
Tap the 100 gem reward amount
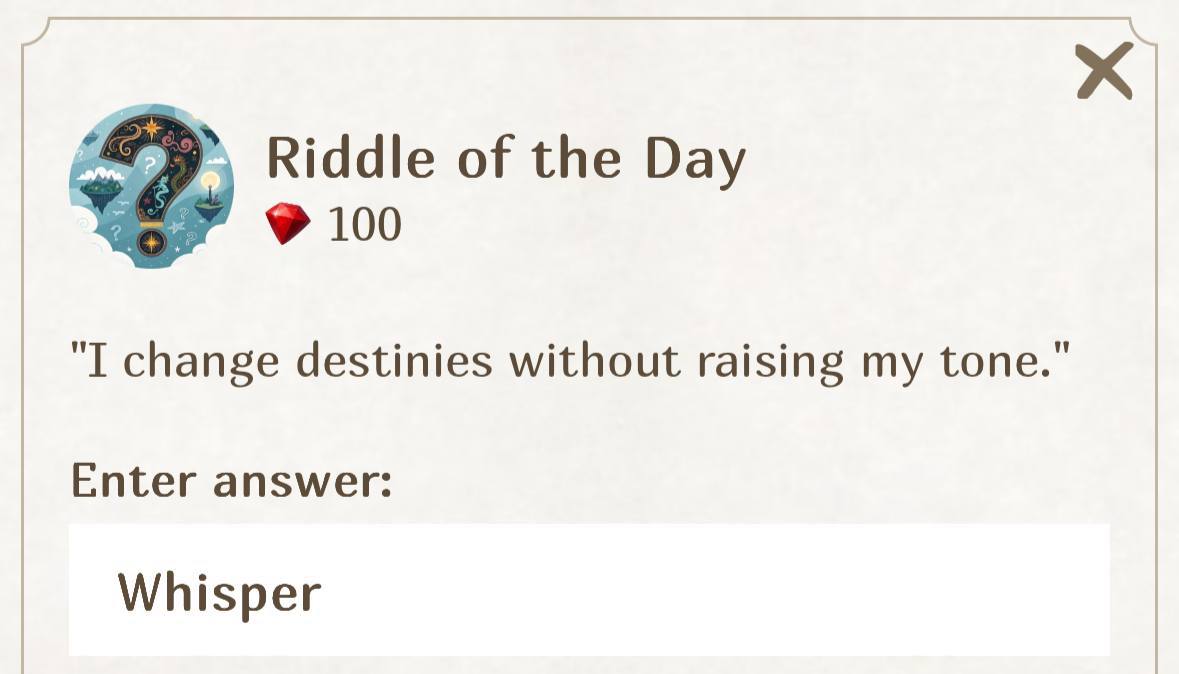pos(365,224)
